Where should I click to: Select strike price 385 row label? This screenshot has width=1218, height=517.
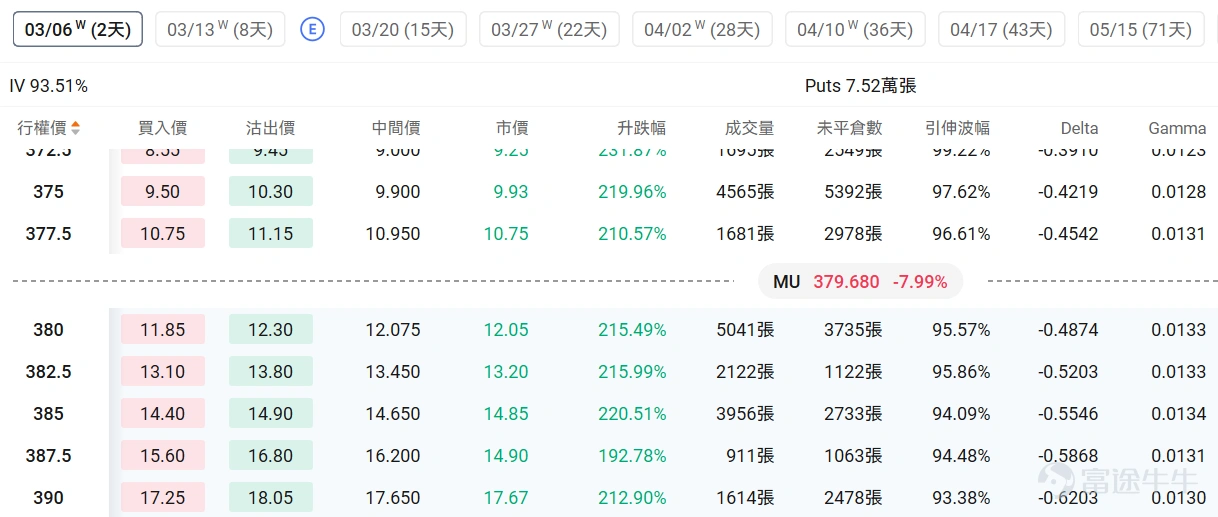(48, 414)
